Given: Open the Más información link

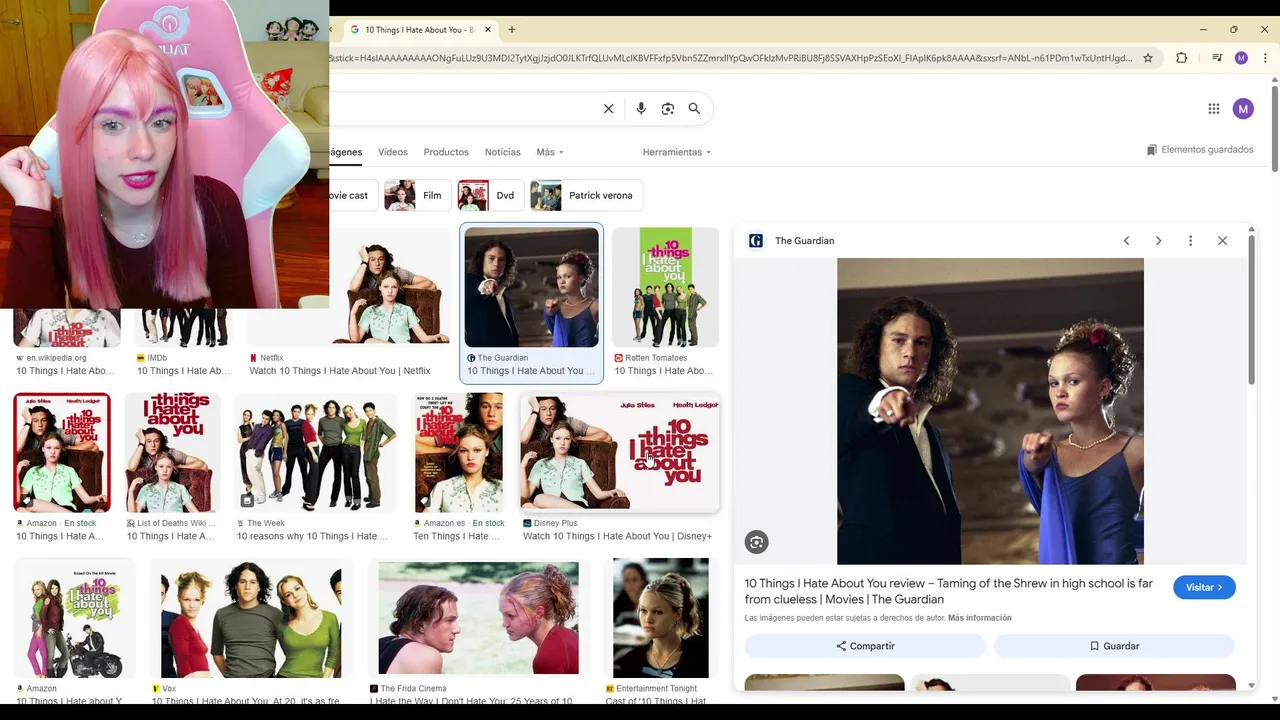Looking at the screenshot, I should (980, 618).
